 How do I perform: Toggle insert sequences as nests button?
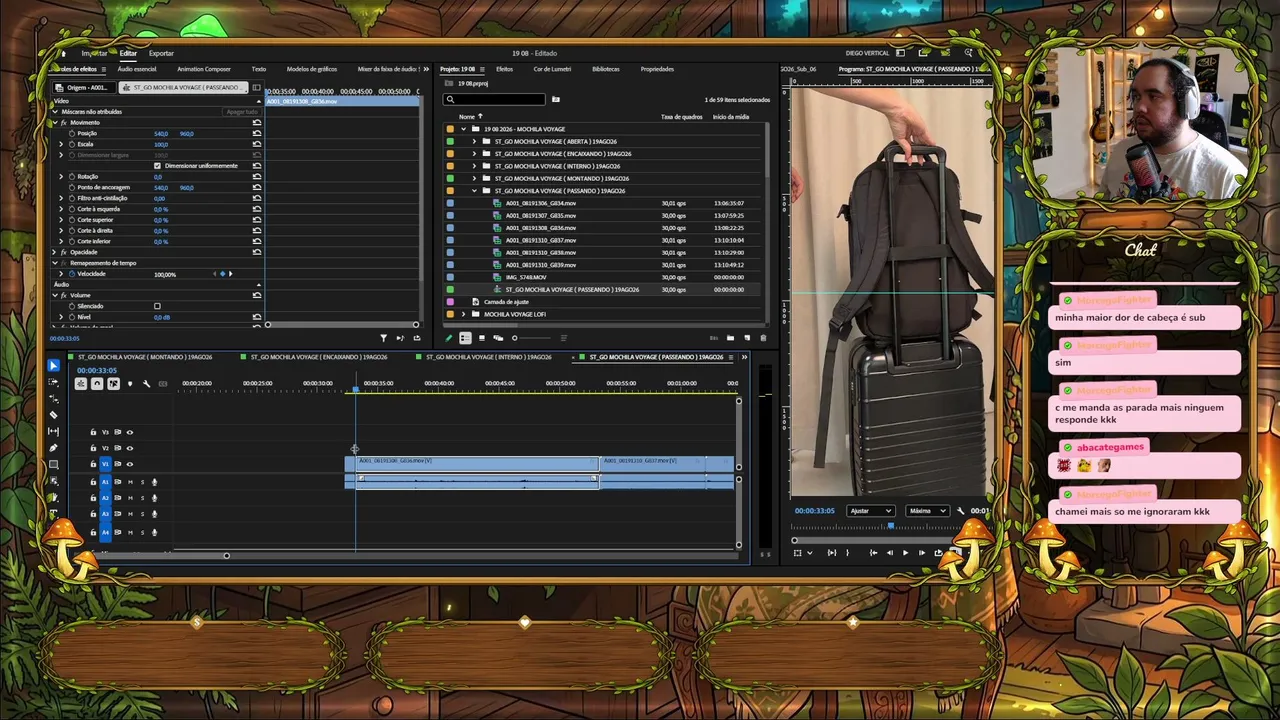tap(81, 384)
